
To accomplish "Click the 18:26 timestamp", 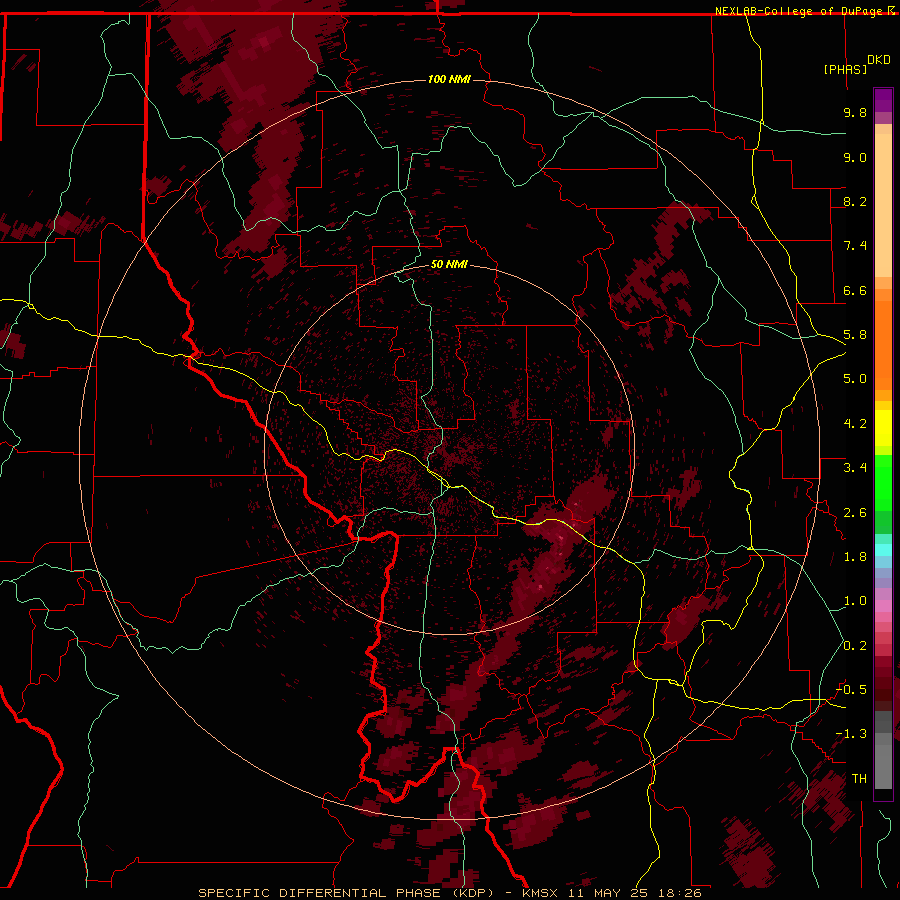I will [x=680, y=893].
